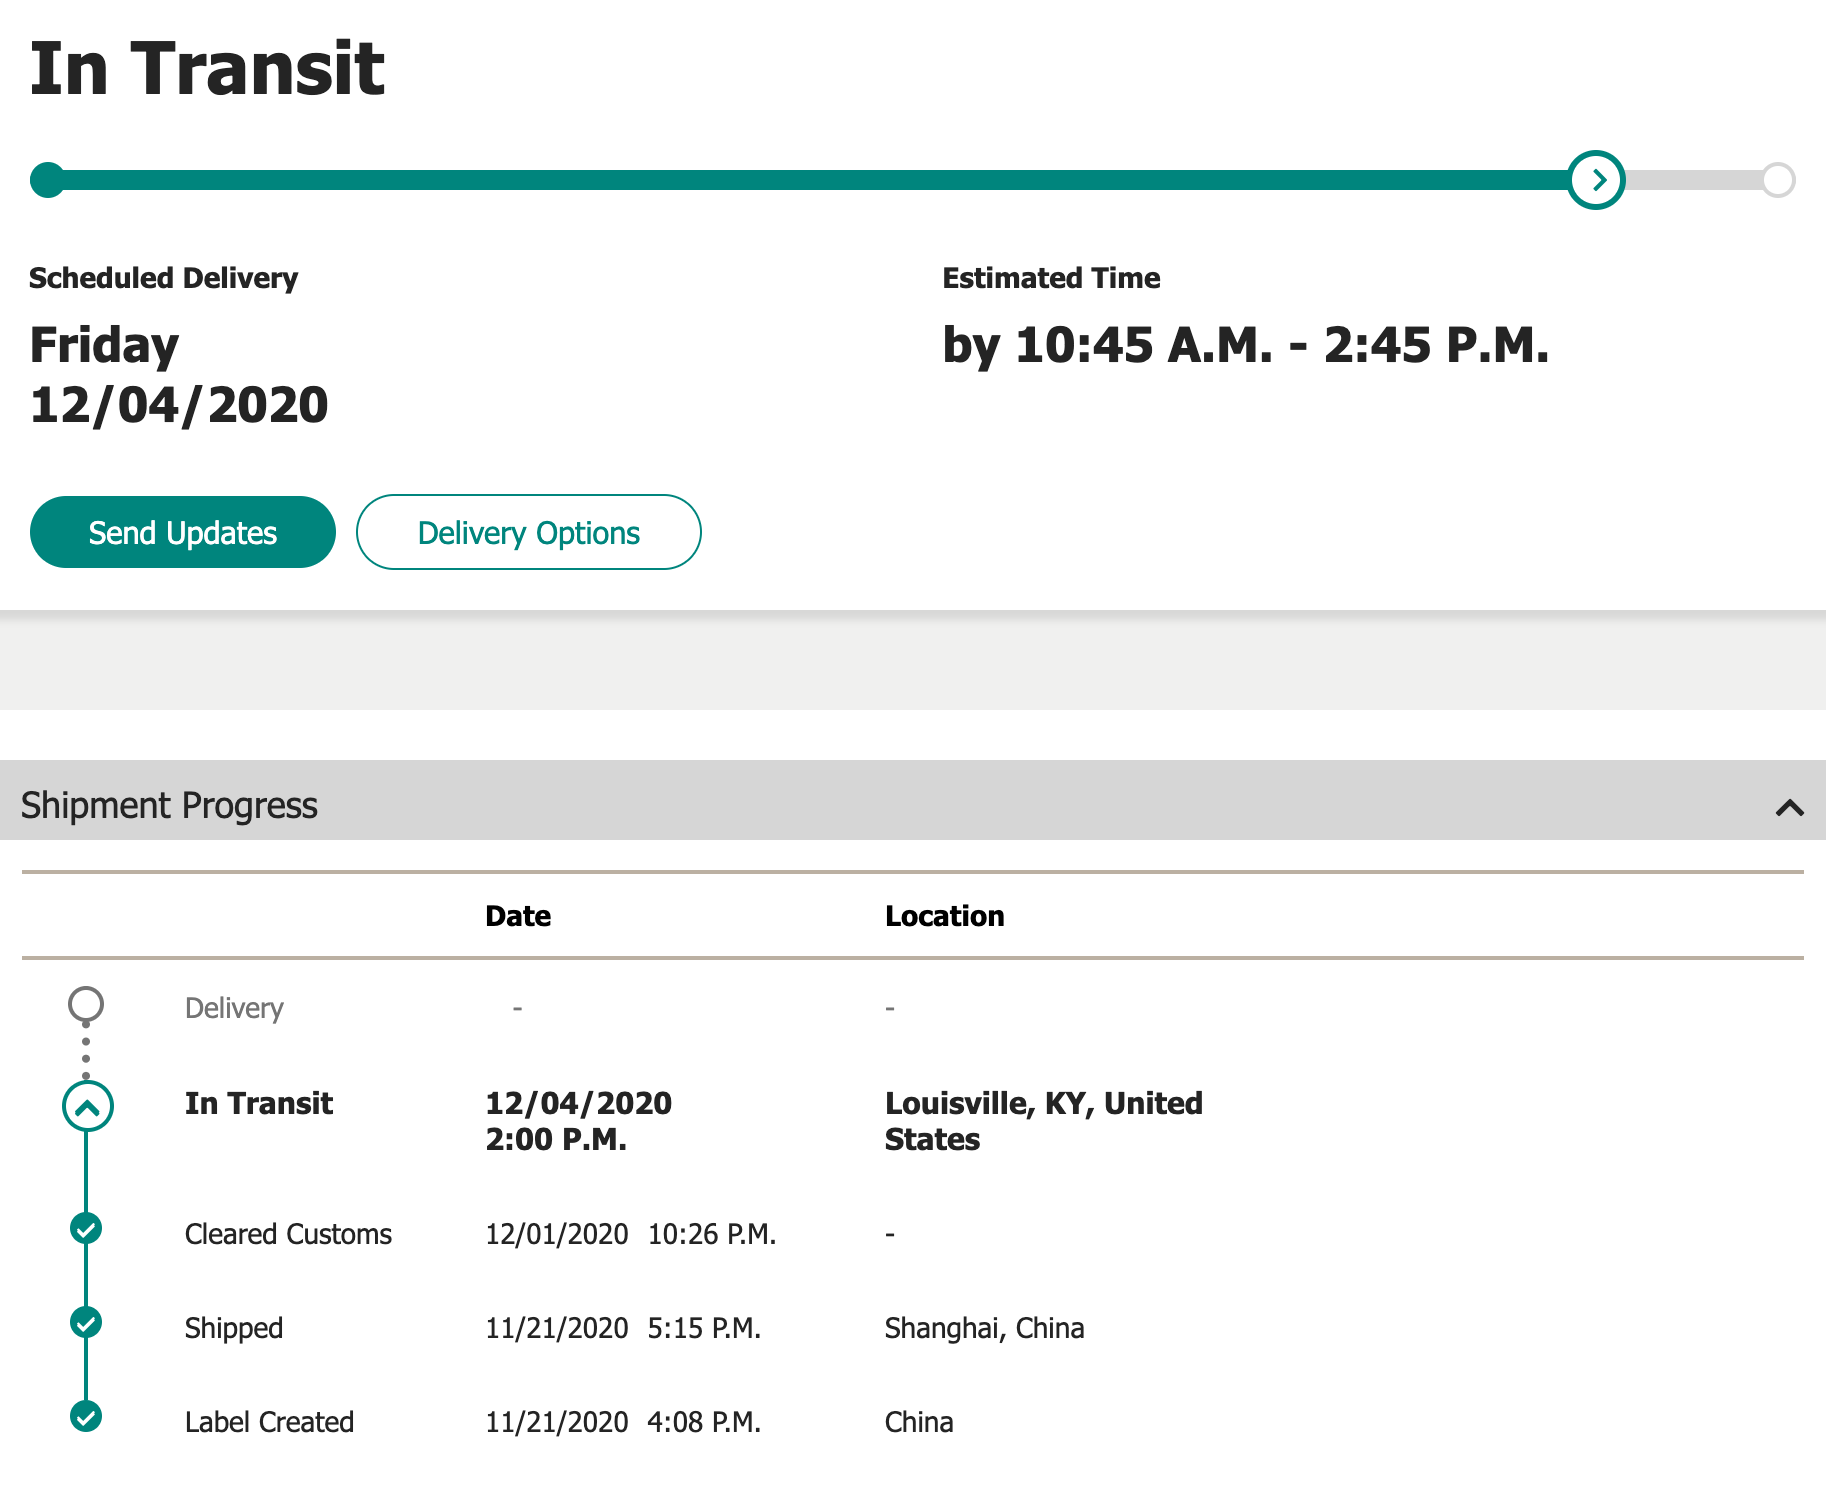Click the Date column header
Screen dimensions: 1826x1490
[x=518, y=916]
